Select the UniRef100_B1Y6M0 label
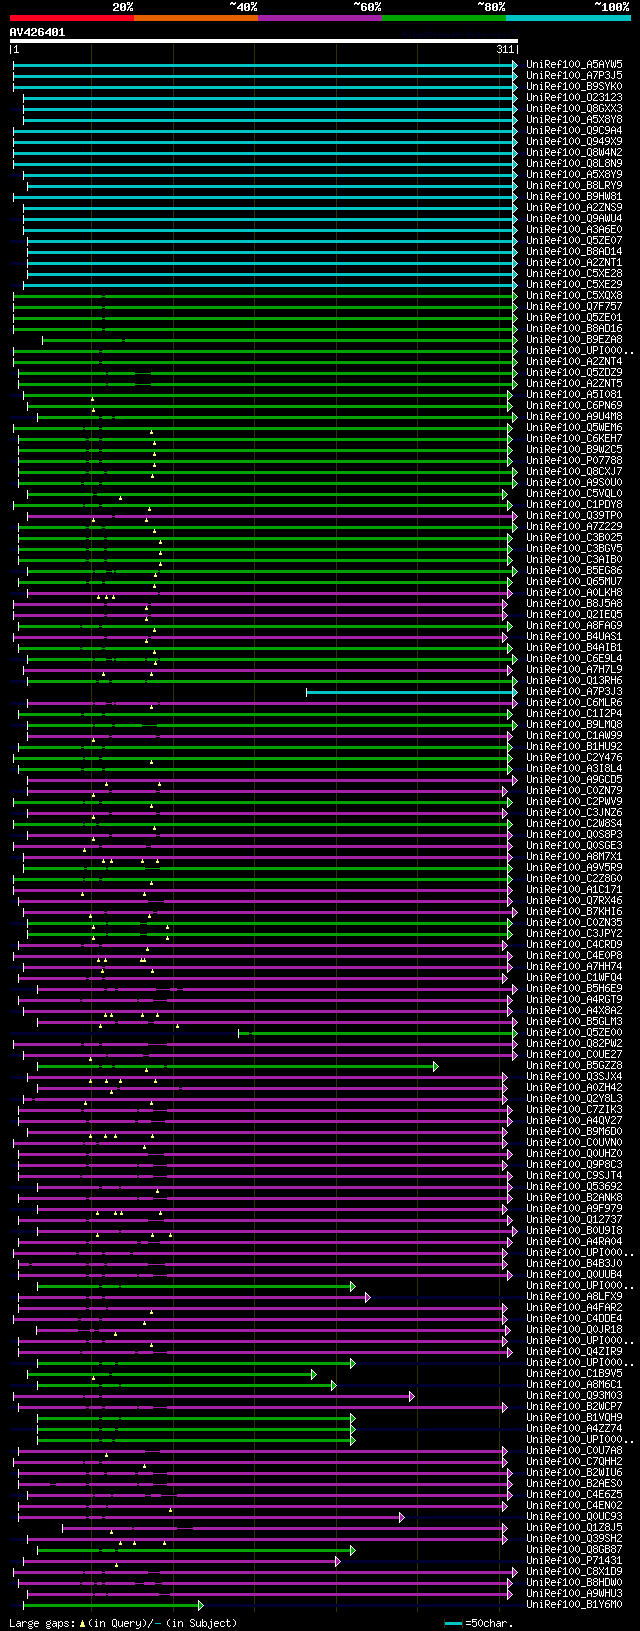The image size is (640, 1631). point(574,1604)
